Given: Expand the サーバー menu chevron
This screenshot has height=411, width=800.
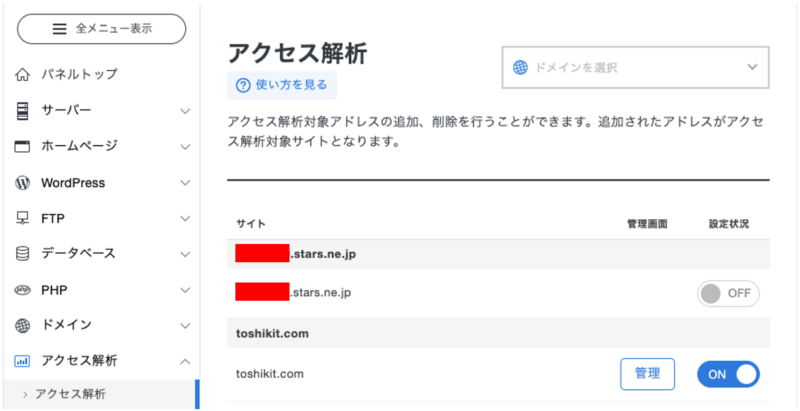Looking at the screenshot, I should [x=185, y=110].
